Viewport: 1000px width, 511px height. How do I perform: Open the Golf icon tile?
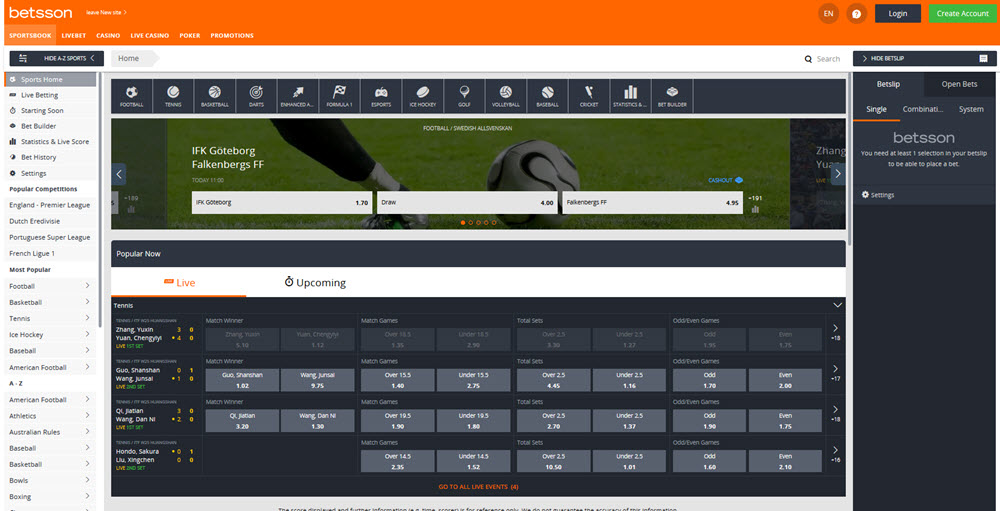coord(464,96)
